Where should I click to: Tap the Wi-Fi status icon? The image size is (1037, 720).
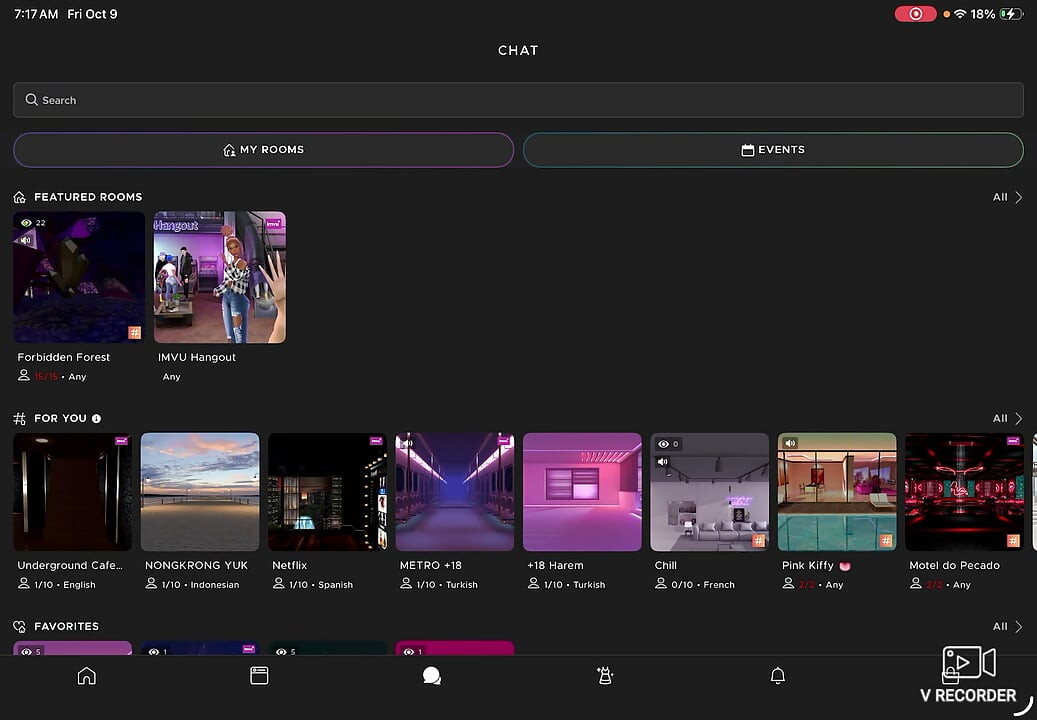pyautogui.click(x=960, y=14)
